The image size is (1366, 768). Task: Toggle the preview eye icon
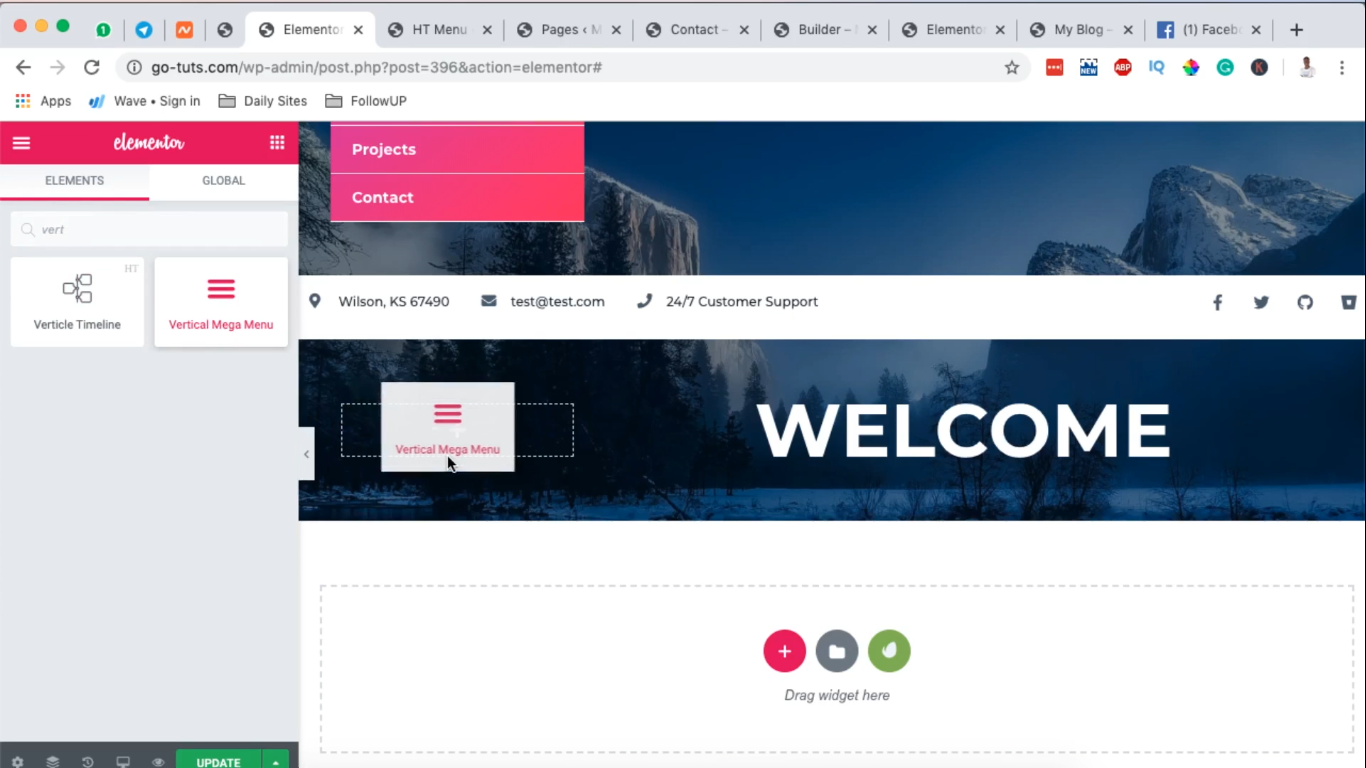click(158, 762)
